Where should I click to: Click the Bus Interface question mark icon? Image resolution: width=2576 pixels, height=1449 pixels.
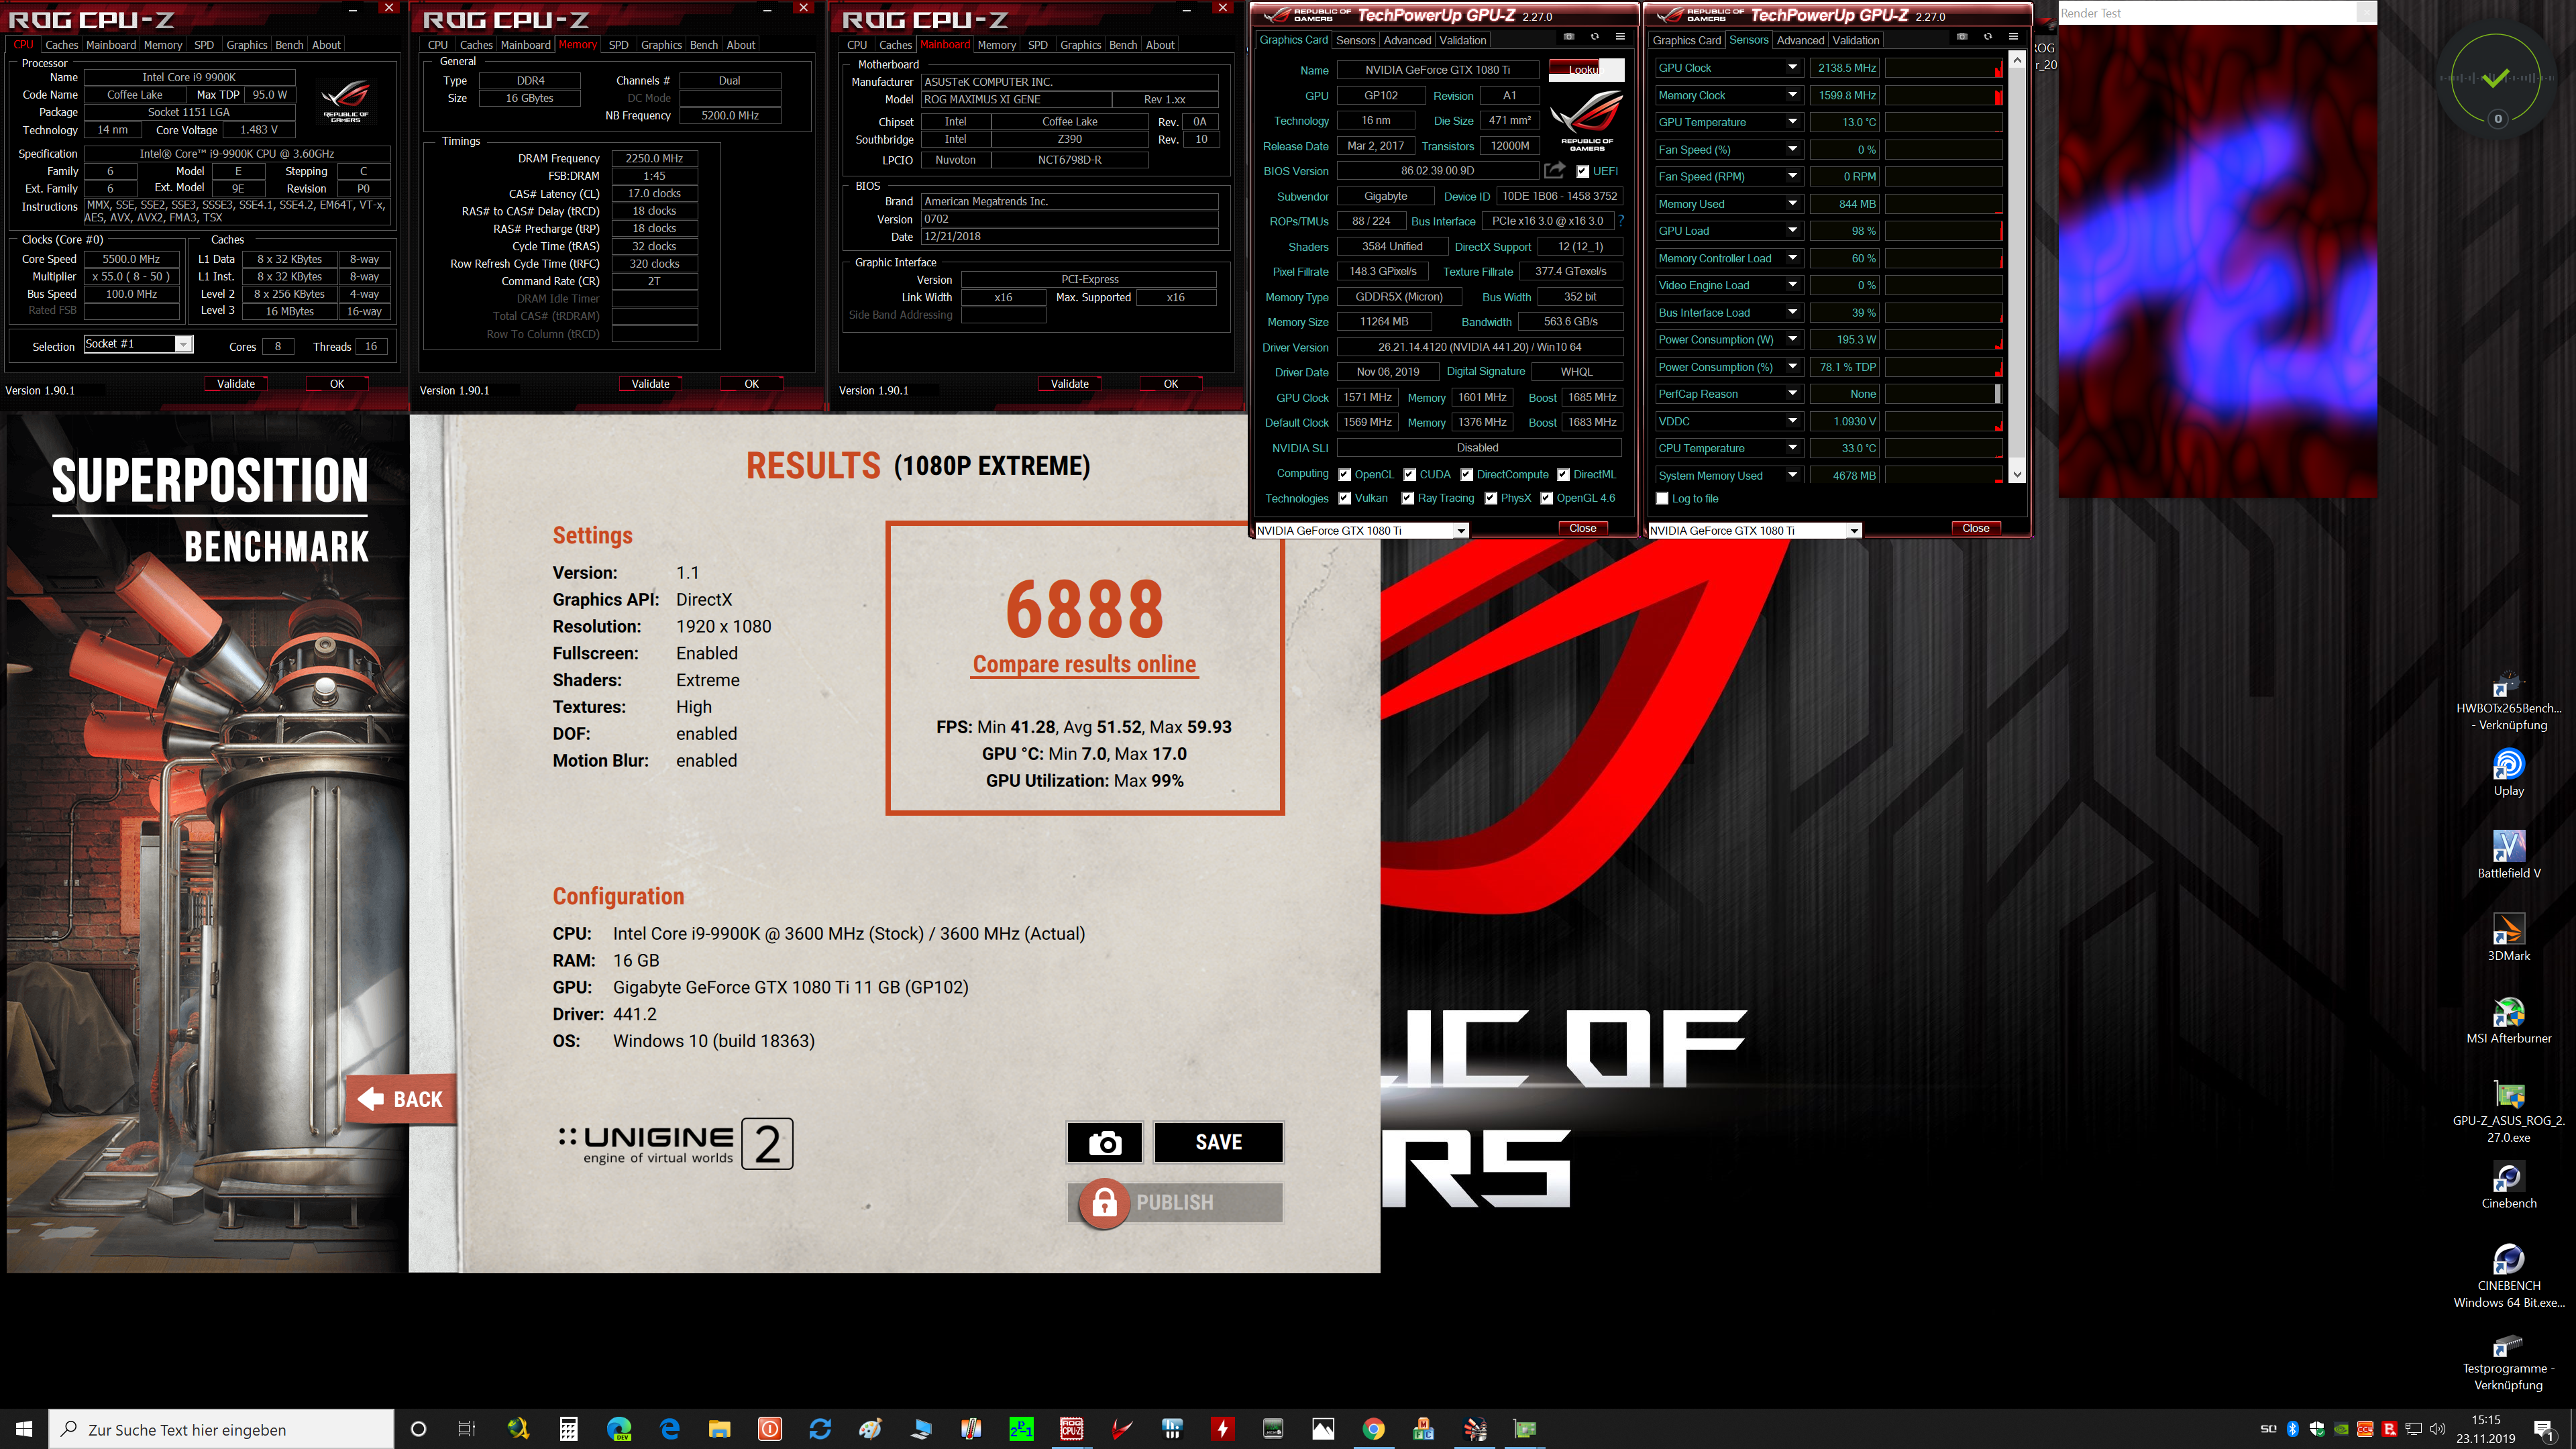pyautogui.click(x=1621, y=221)
